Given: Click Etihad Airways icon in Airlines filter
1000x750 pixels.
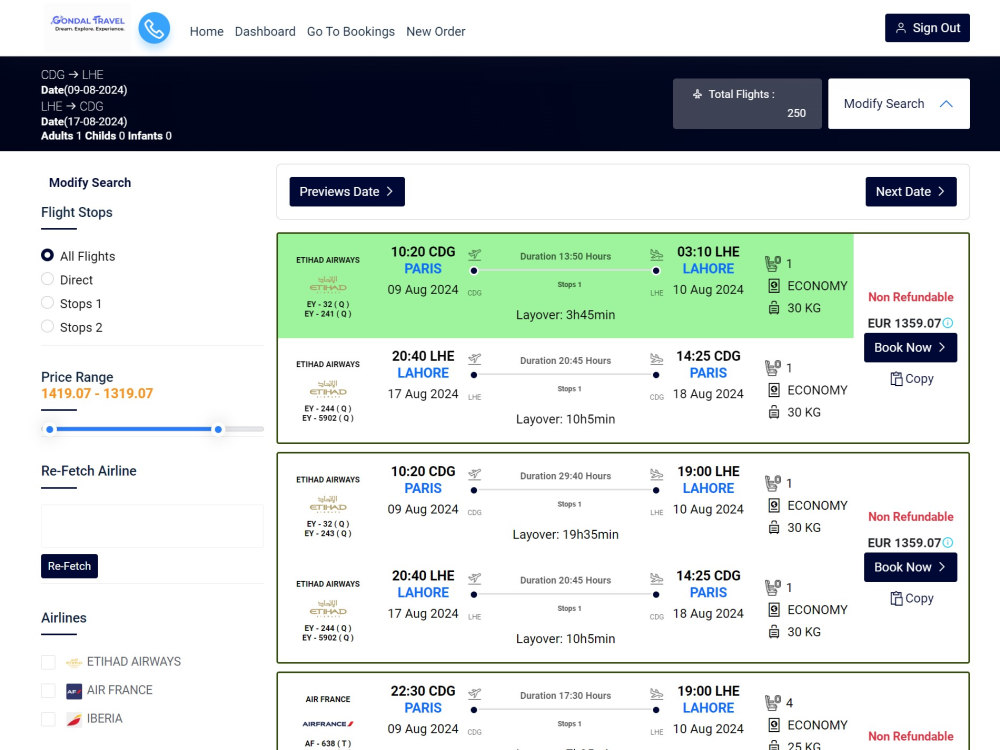Looking at the screenshot, I should (x=74, y=662).
